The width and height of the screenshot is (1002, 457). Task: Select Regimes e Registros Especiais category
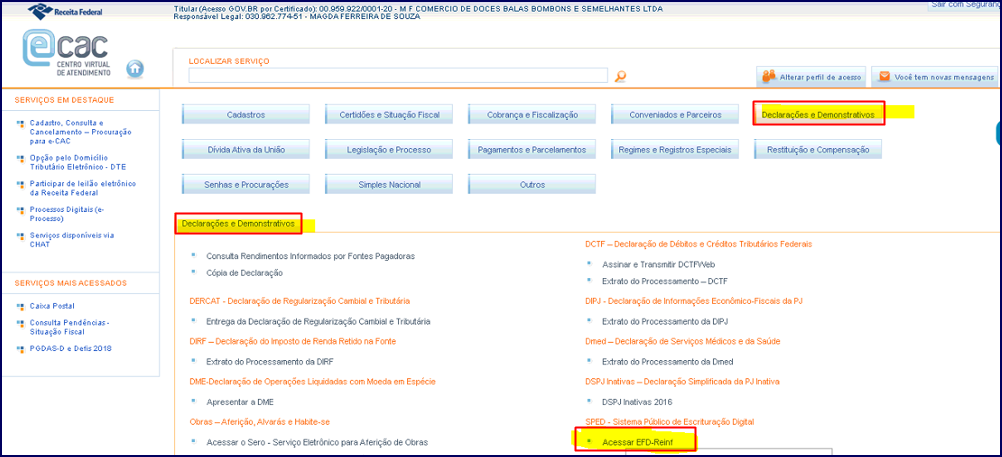pos(675,150)
